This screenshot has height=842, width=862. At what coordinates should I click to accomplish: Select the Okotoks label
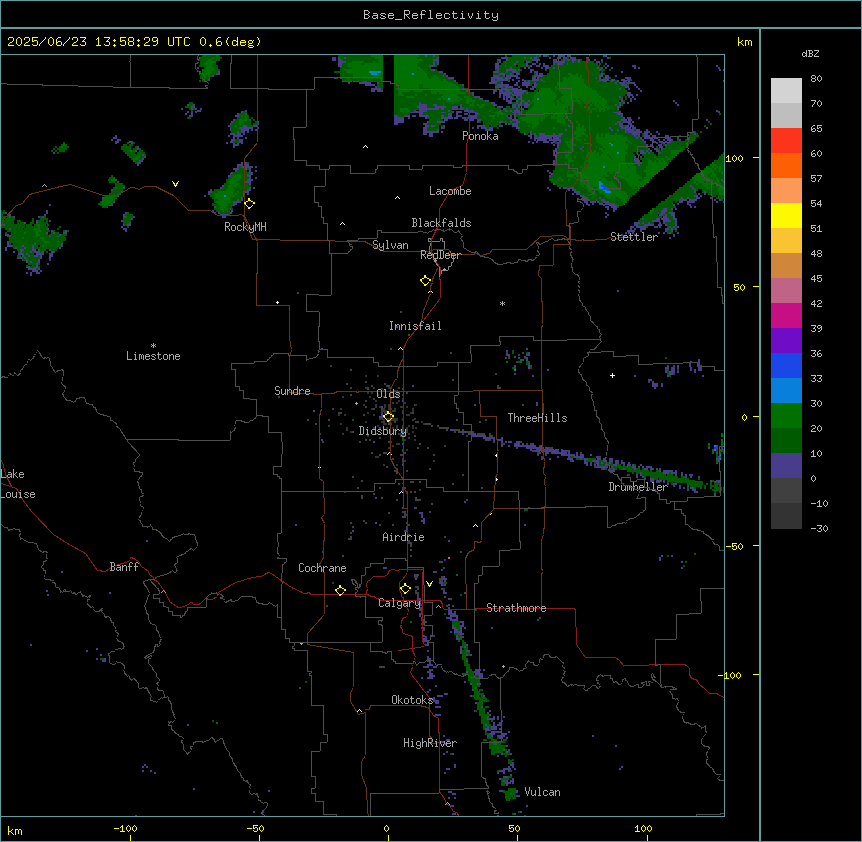(x=412, y=700)
